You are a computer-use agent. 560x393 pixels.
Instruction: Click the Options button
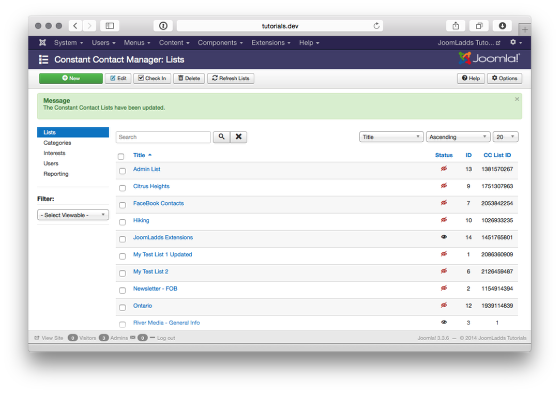[504, 78]
